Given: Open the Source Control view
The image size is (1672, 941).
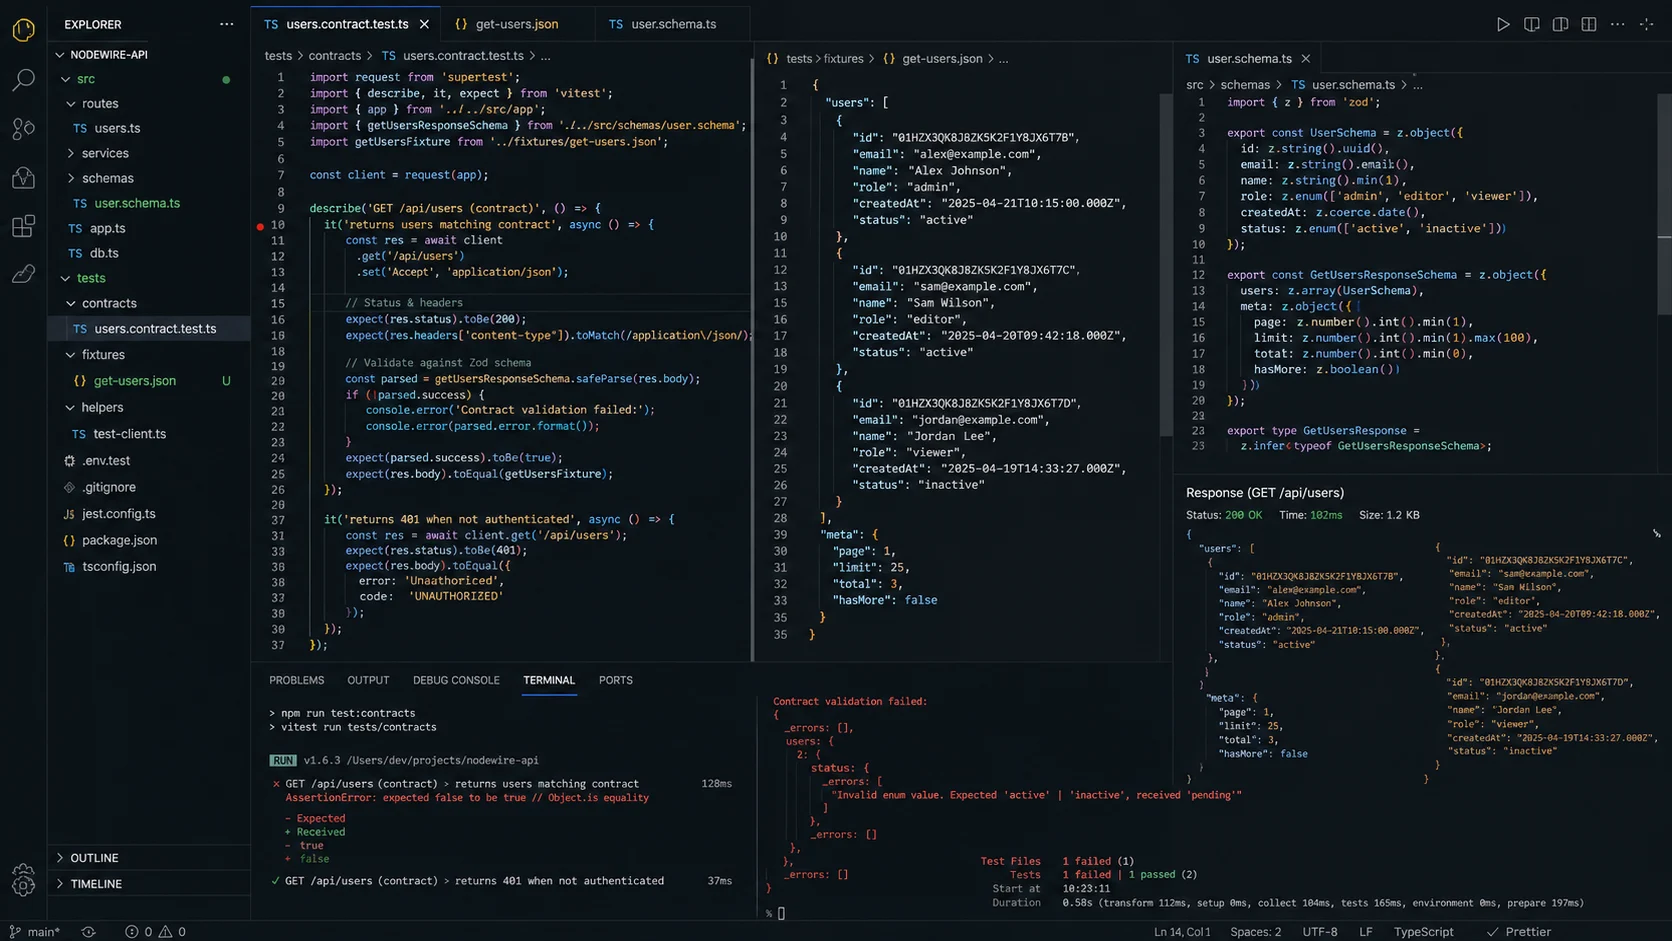Looking at the screenshot, I should tap(23, 128).
